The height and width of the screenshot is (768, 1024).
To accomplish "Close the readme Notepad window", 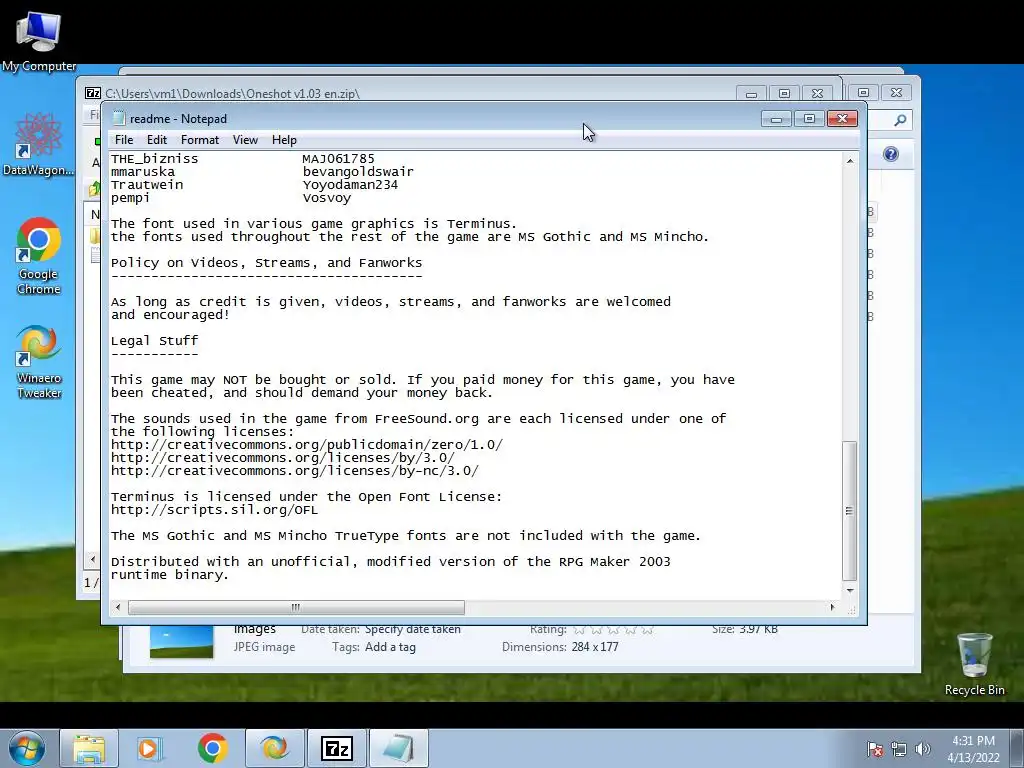I will tap(842, 119).
